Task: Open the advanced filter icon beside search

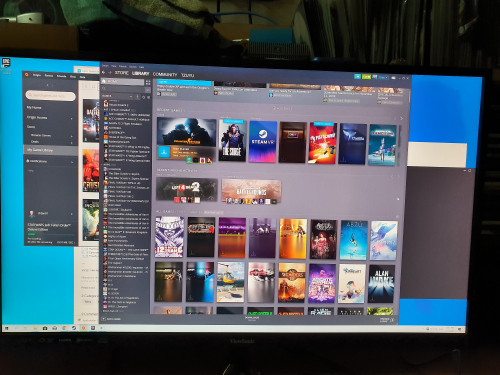Action: point(148,90)
